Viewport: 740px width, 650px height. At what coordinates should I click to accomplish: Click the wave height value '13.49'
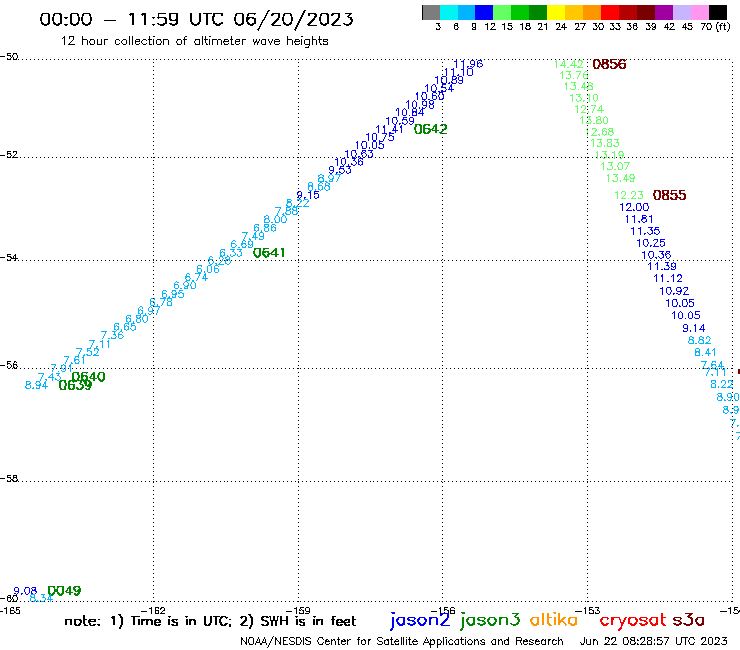621,178
